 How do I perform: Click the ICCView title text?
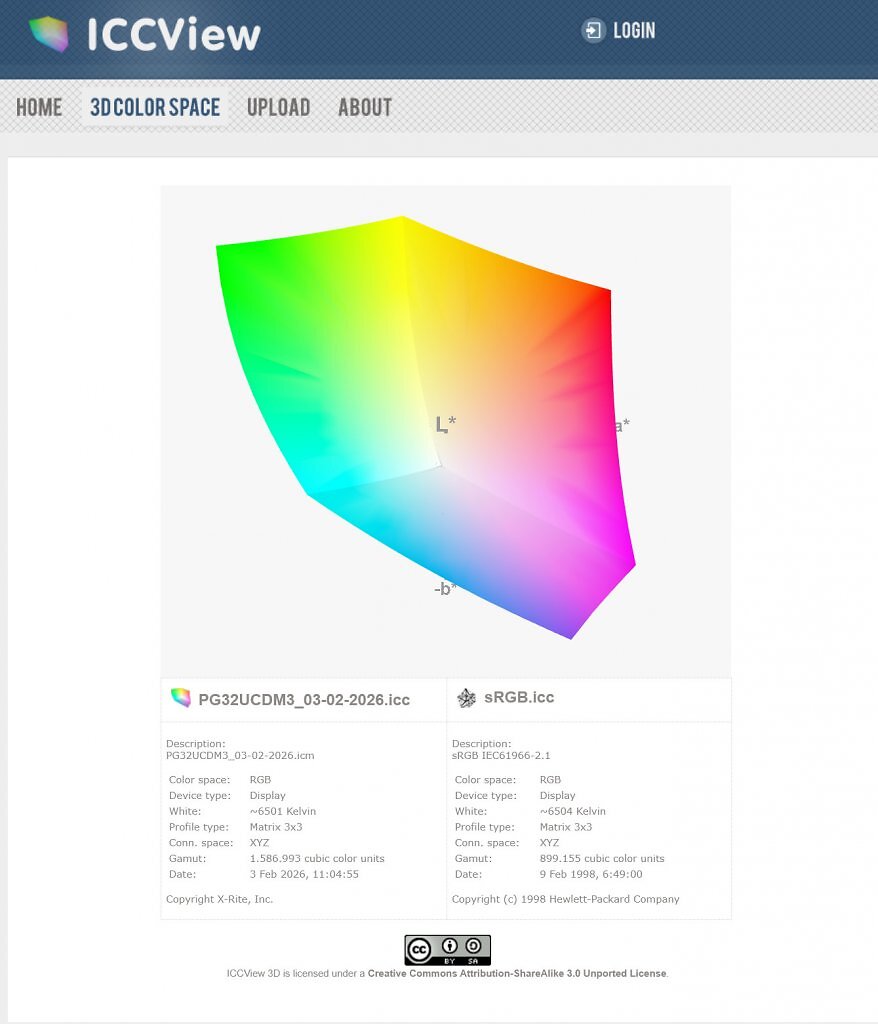(x=174, y=34)
